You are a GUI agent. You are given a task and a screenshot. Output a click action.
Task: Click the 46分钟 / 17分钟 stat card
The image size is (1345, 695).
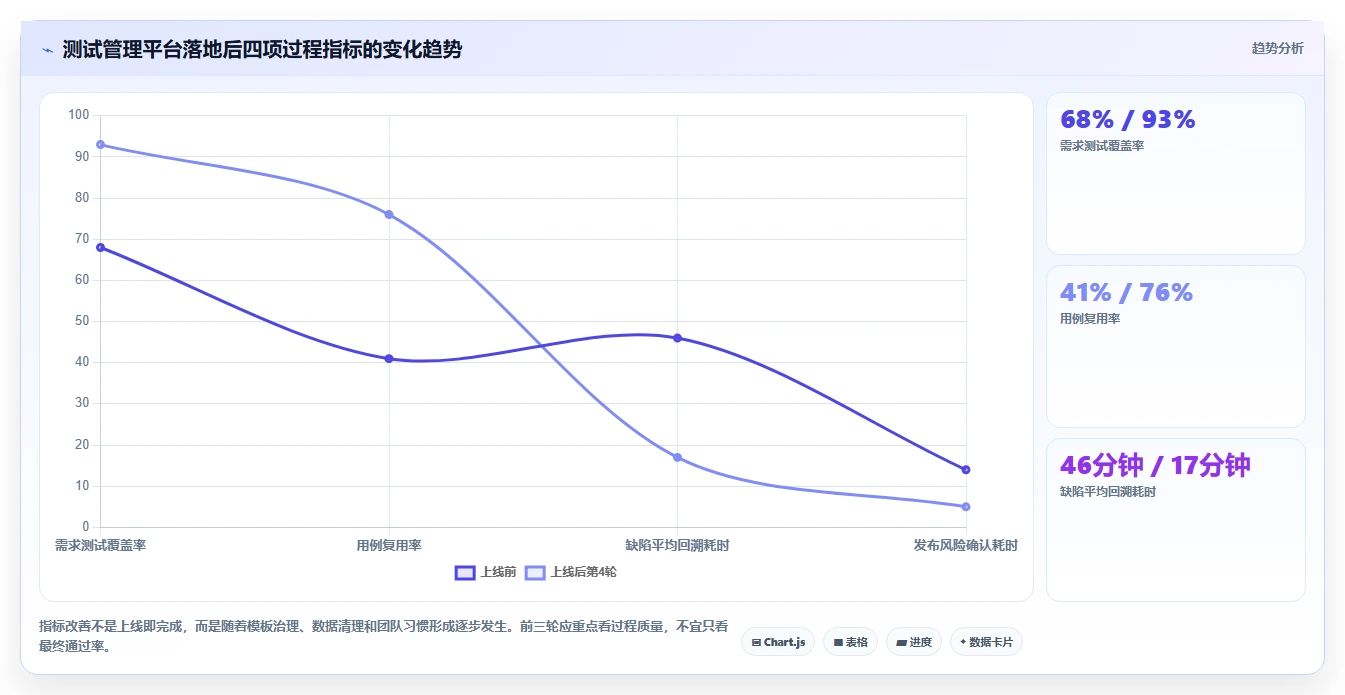coord(1176,520)
